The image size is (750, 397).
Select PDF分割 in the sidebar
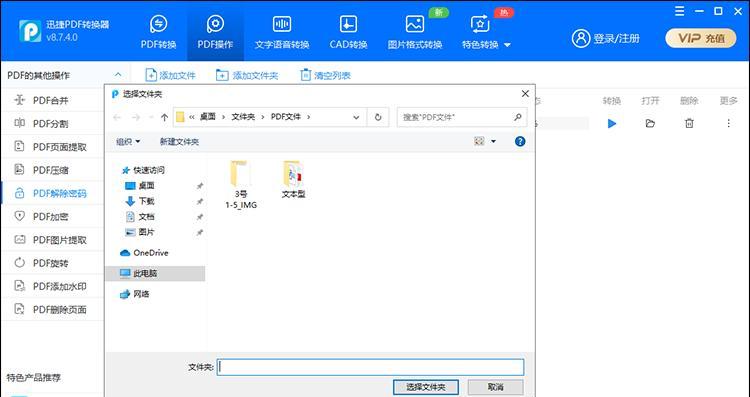coord(53,123)
